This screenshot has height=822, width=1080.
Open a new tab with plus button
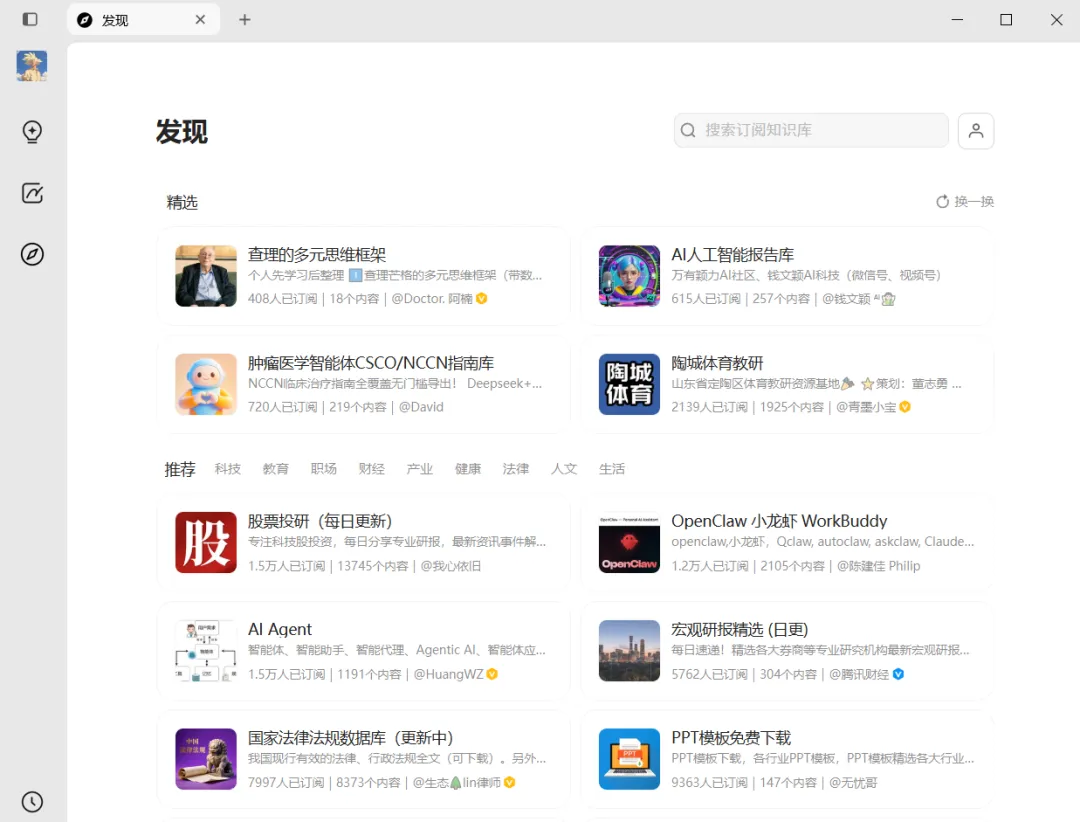click(x=245, y=19)
